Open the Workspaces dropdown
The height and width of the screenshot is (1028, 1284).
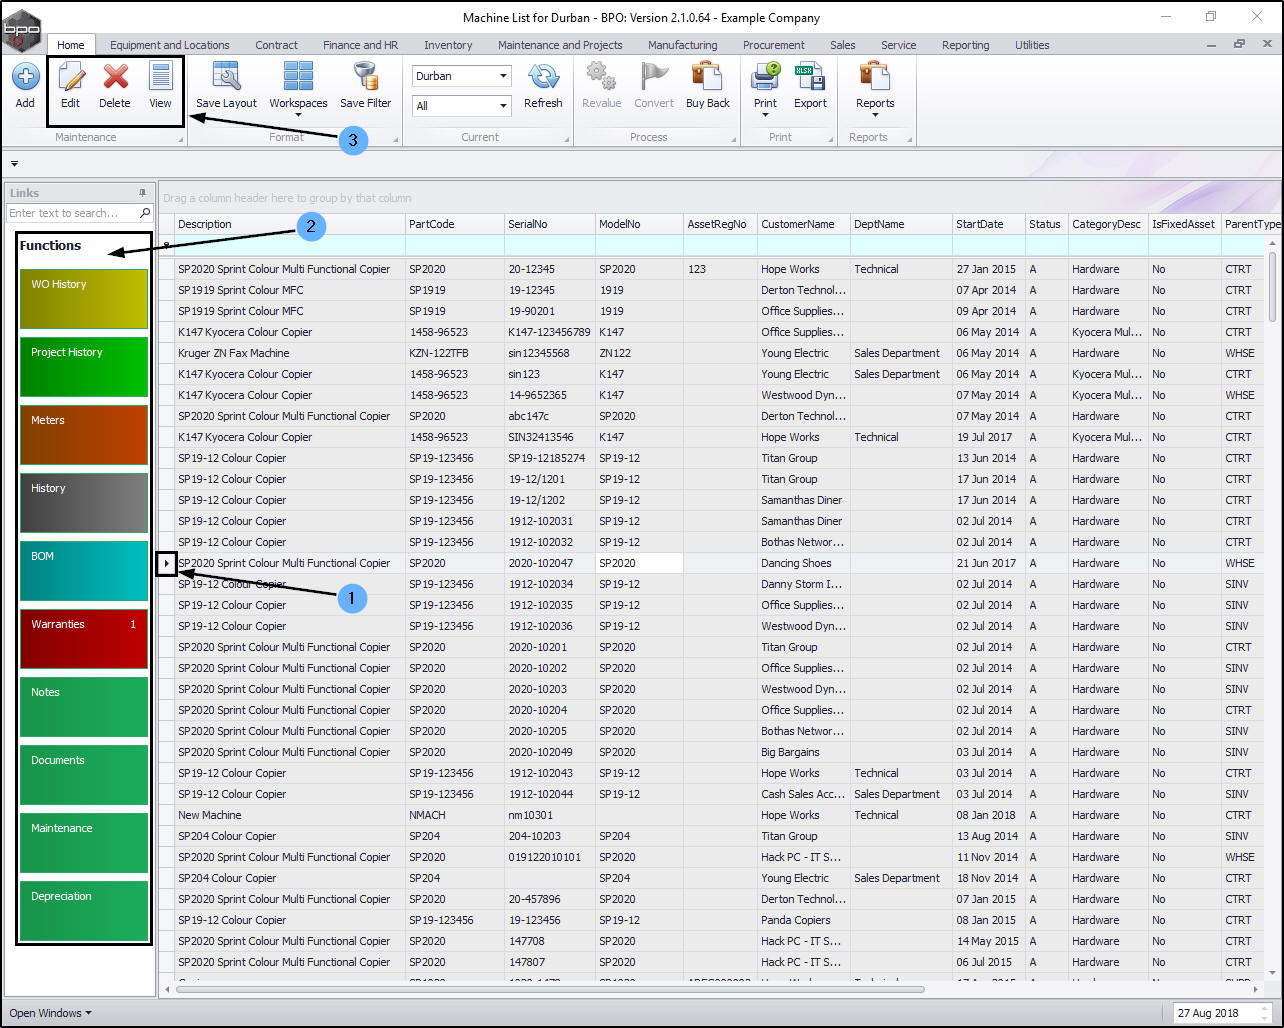click(298, 114)
